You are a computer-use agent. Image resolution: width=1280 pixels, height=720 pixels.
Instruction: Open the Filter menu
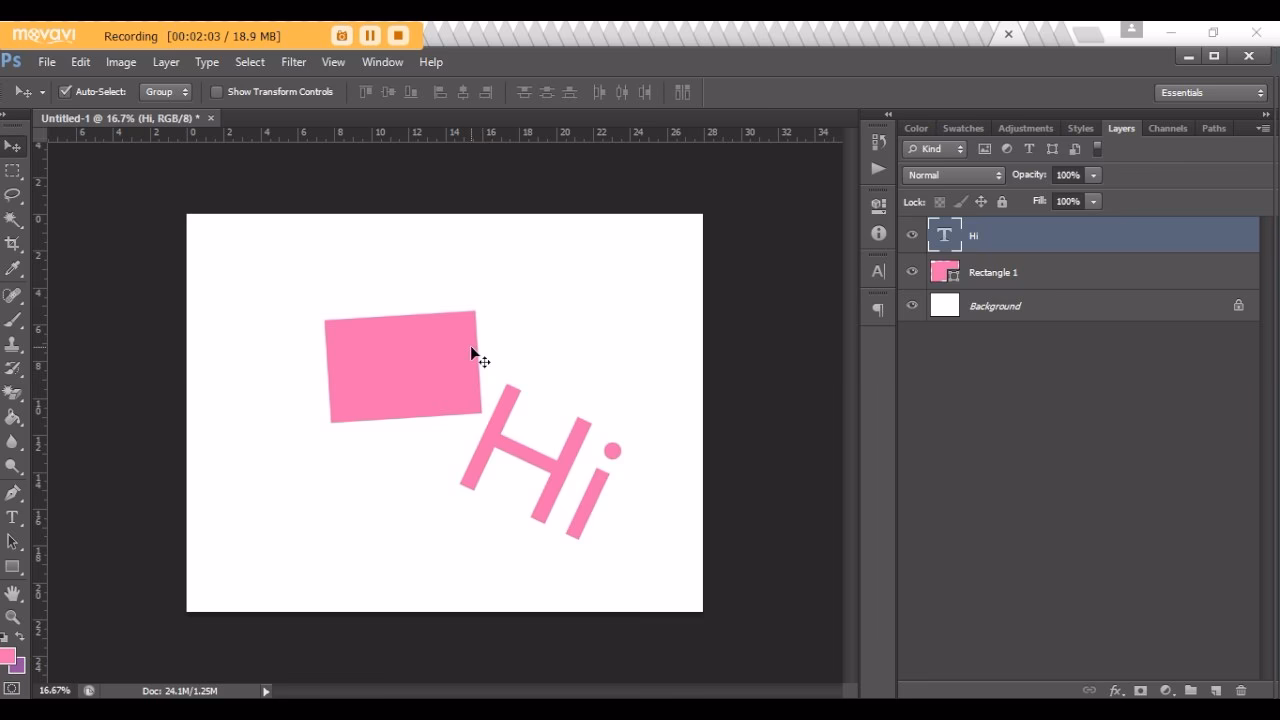tap(293, 62)
